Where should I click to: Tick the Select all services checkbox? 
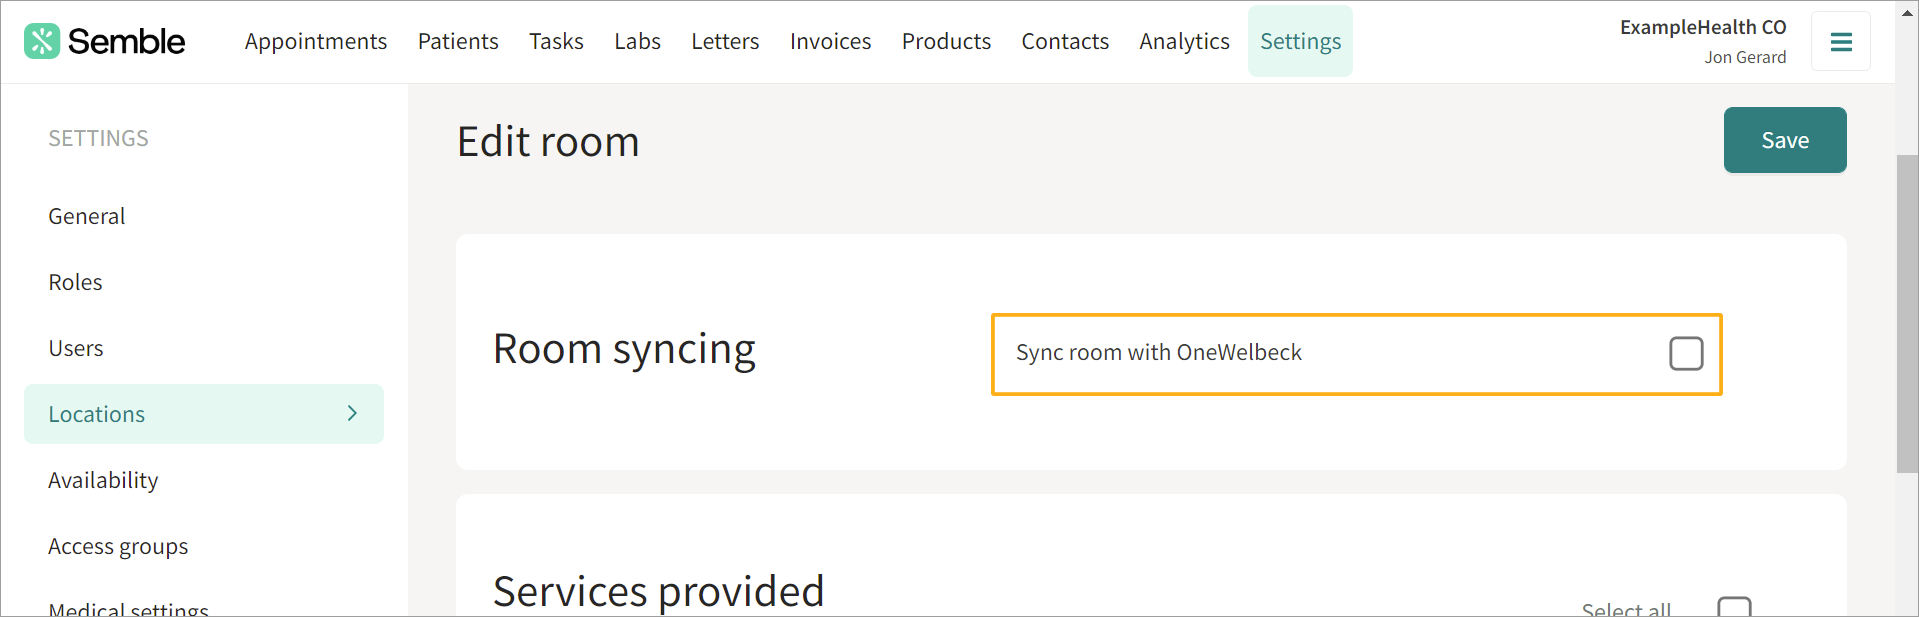pyautogui.click(x=1733, y=607)
